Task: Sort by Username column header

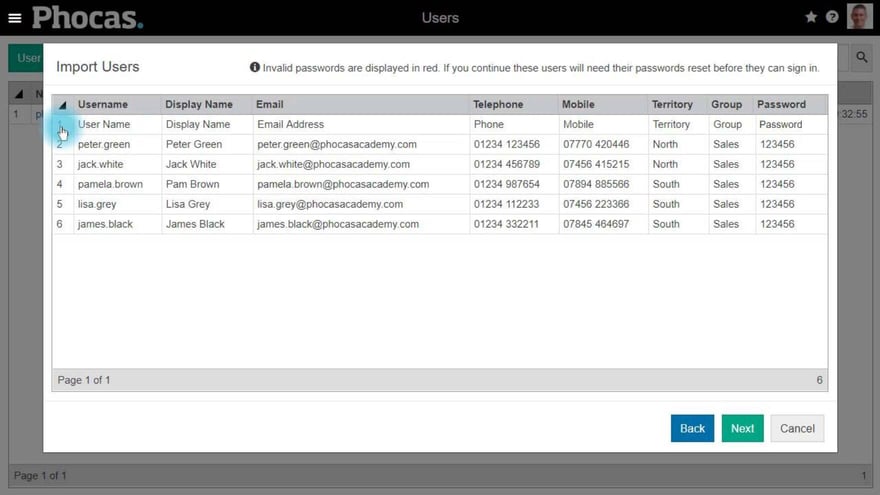Action: pyautogui.click(x=103, y=104)
